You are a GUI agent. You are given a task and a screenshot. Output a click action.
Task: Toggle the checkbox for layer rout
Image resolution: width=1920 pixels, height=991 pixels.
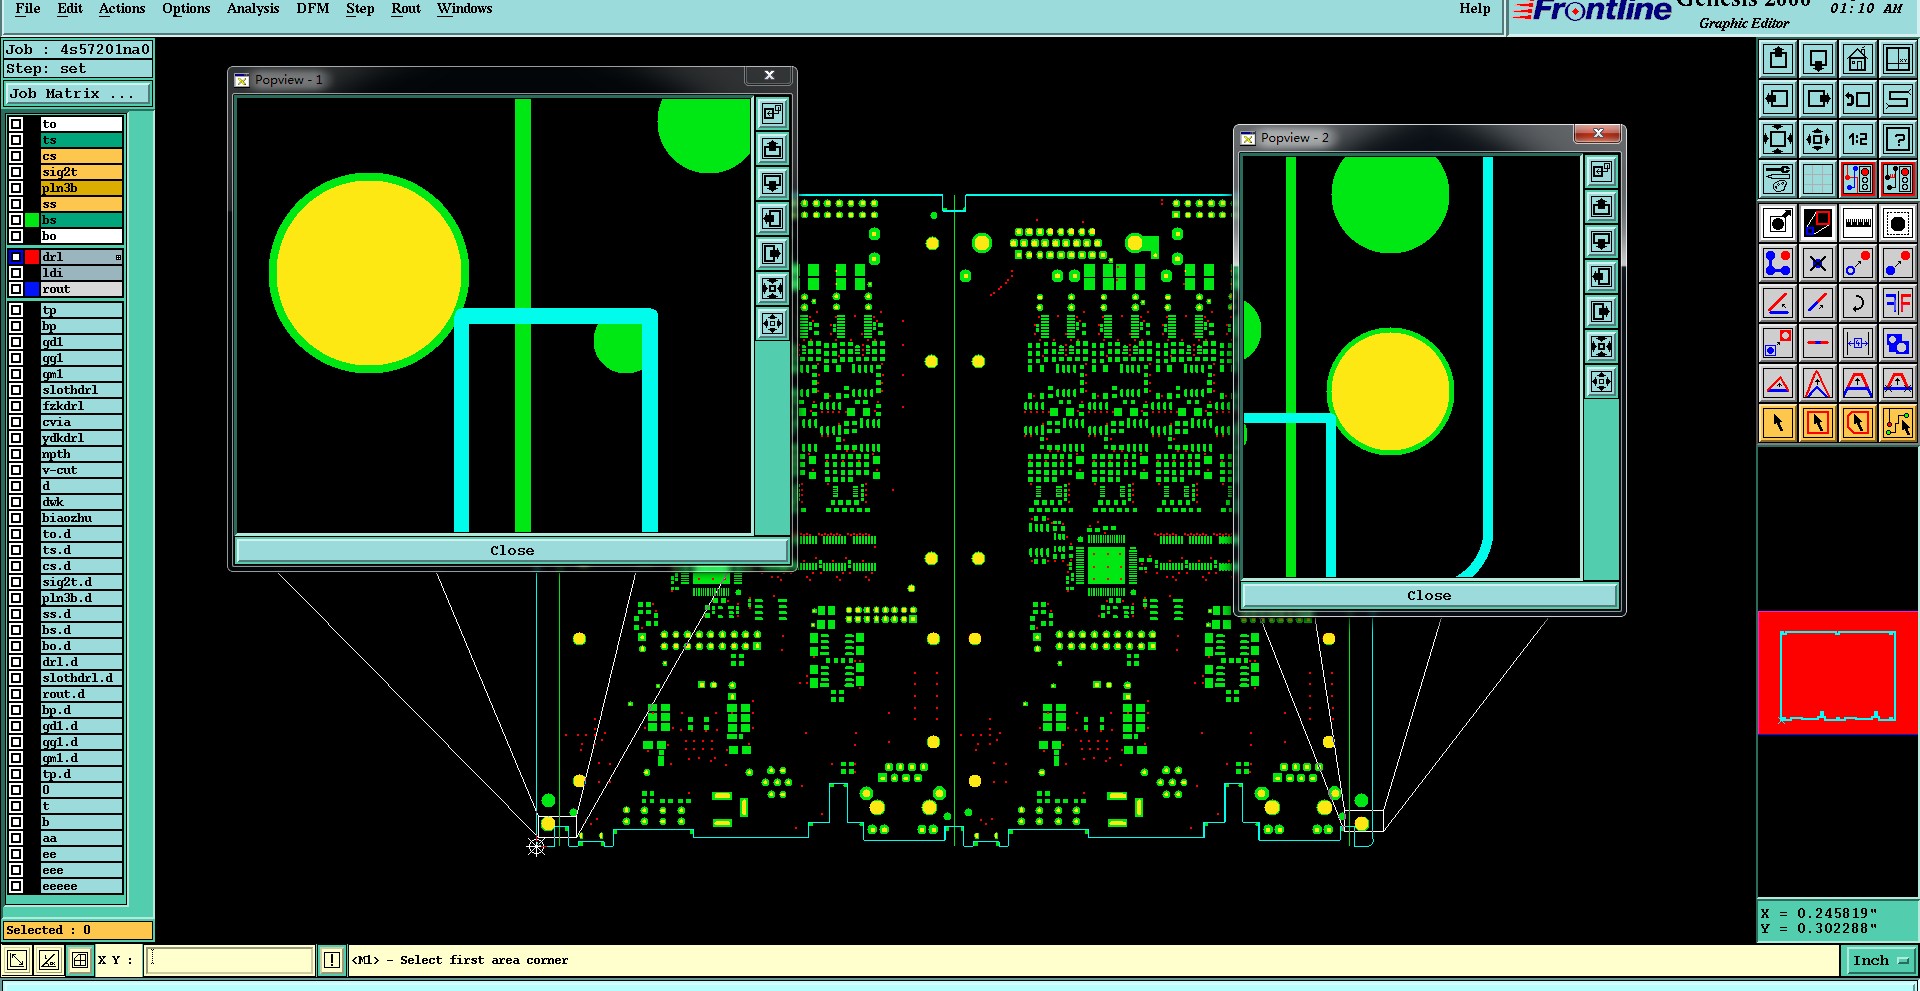(16, 289)
